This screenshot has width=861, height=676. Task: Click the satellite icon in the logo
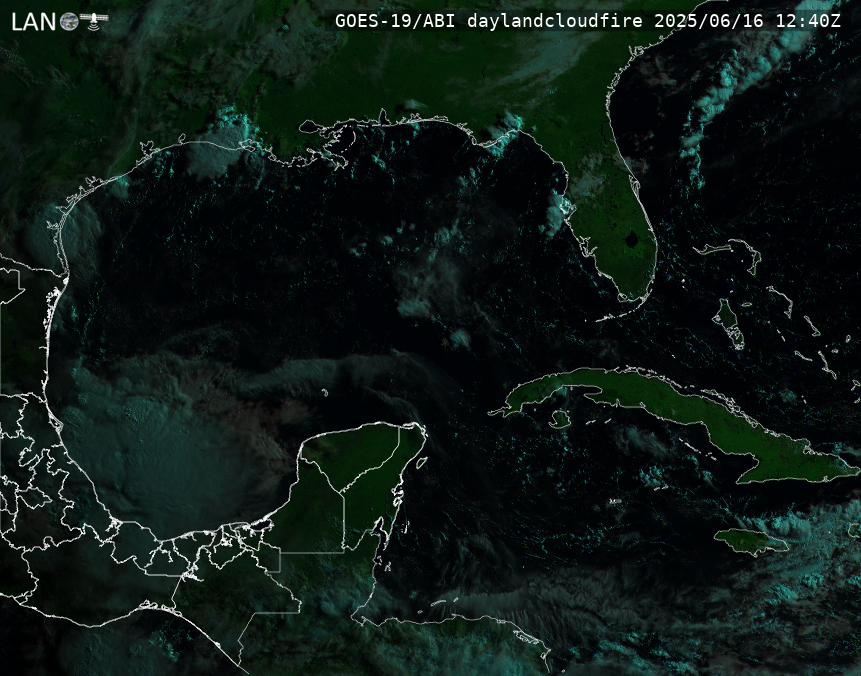point(94,20)
